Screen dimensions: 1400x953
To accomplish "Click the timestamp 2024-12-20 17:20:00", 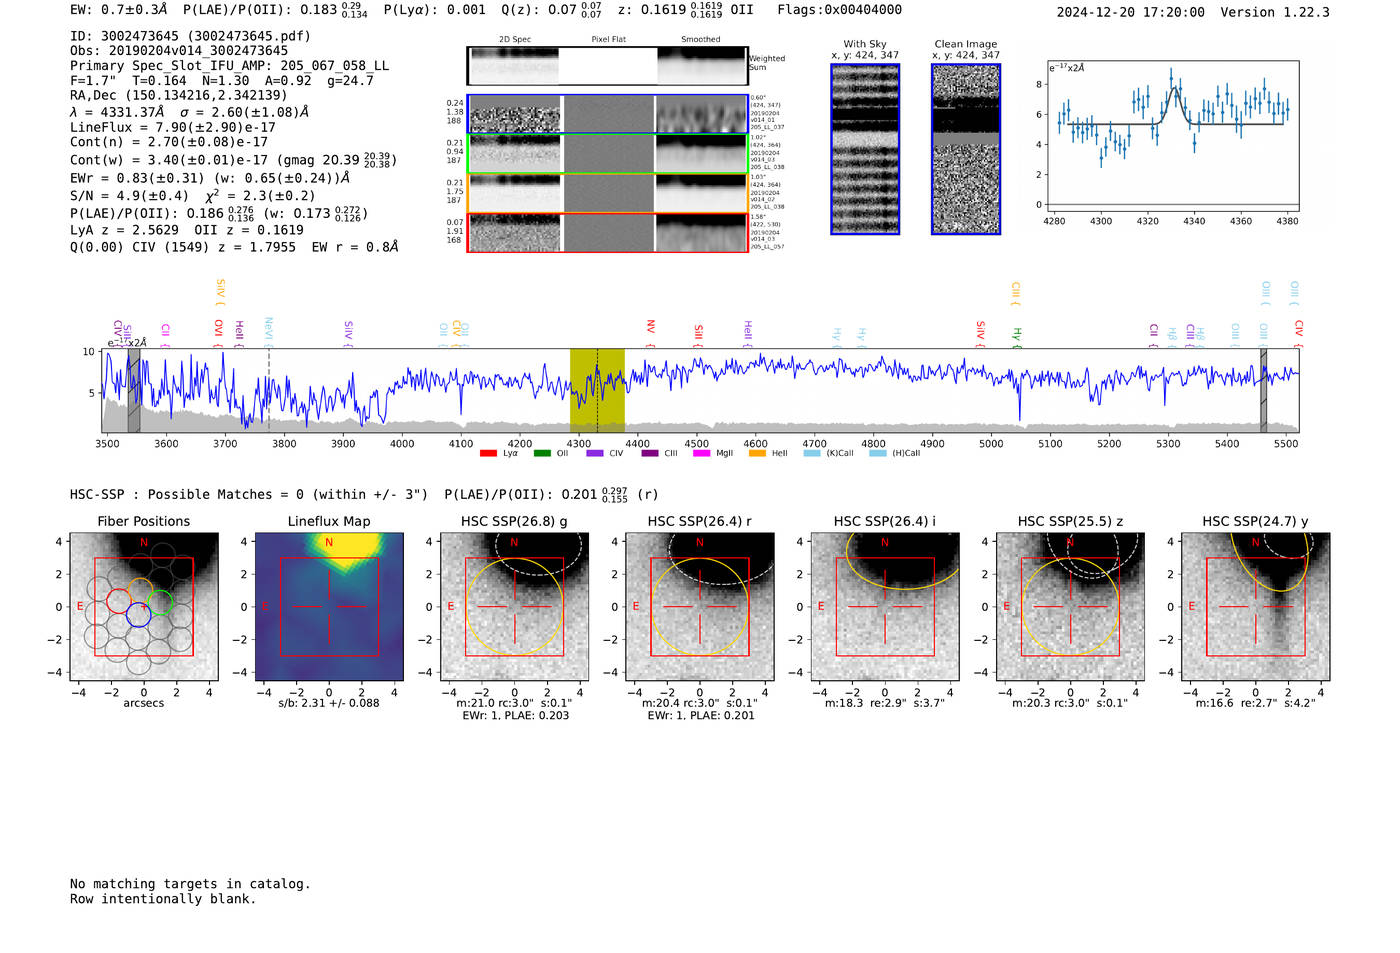I will 1130,12.
